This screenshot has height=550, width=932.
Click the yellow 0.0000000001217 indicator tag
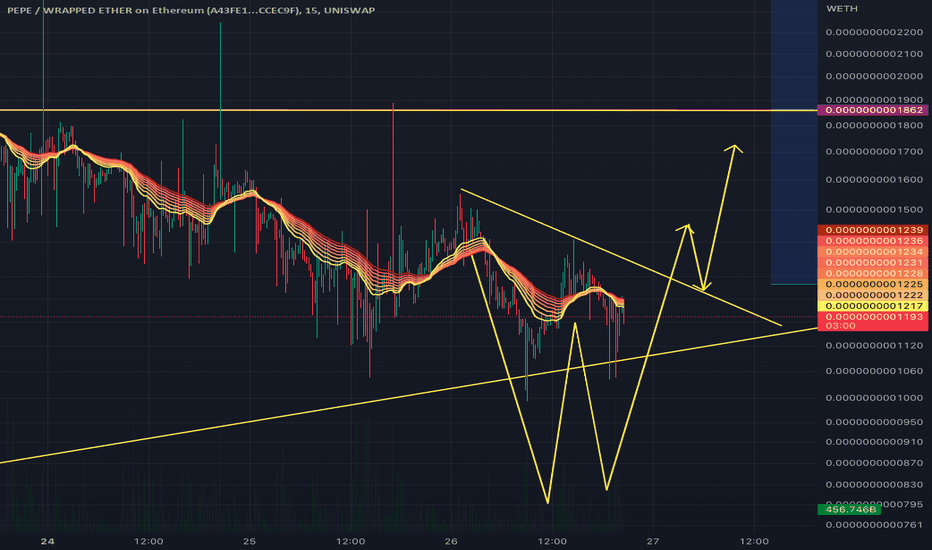(873, 306)
